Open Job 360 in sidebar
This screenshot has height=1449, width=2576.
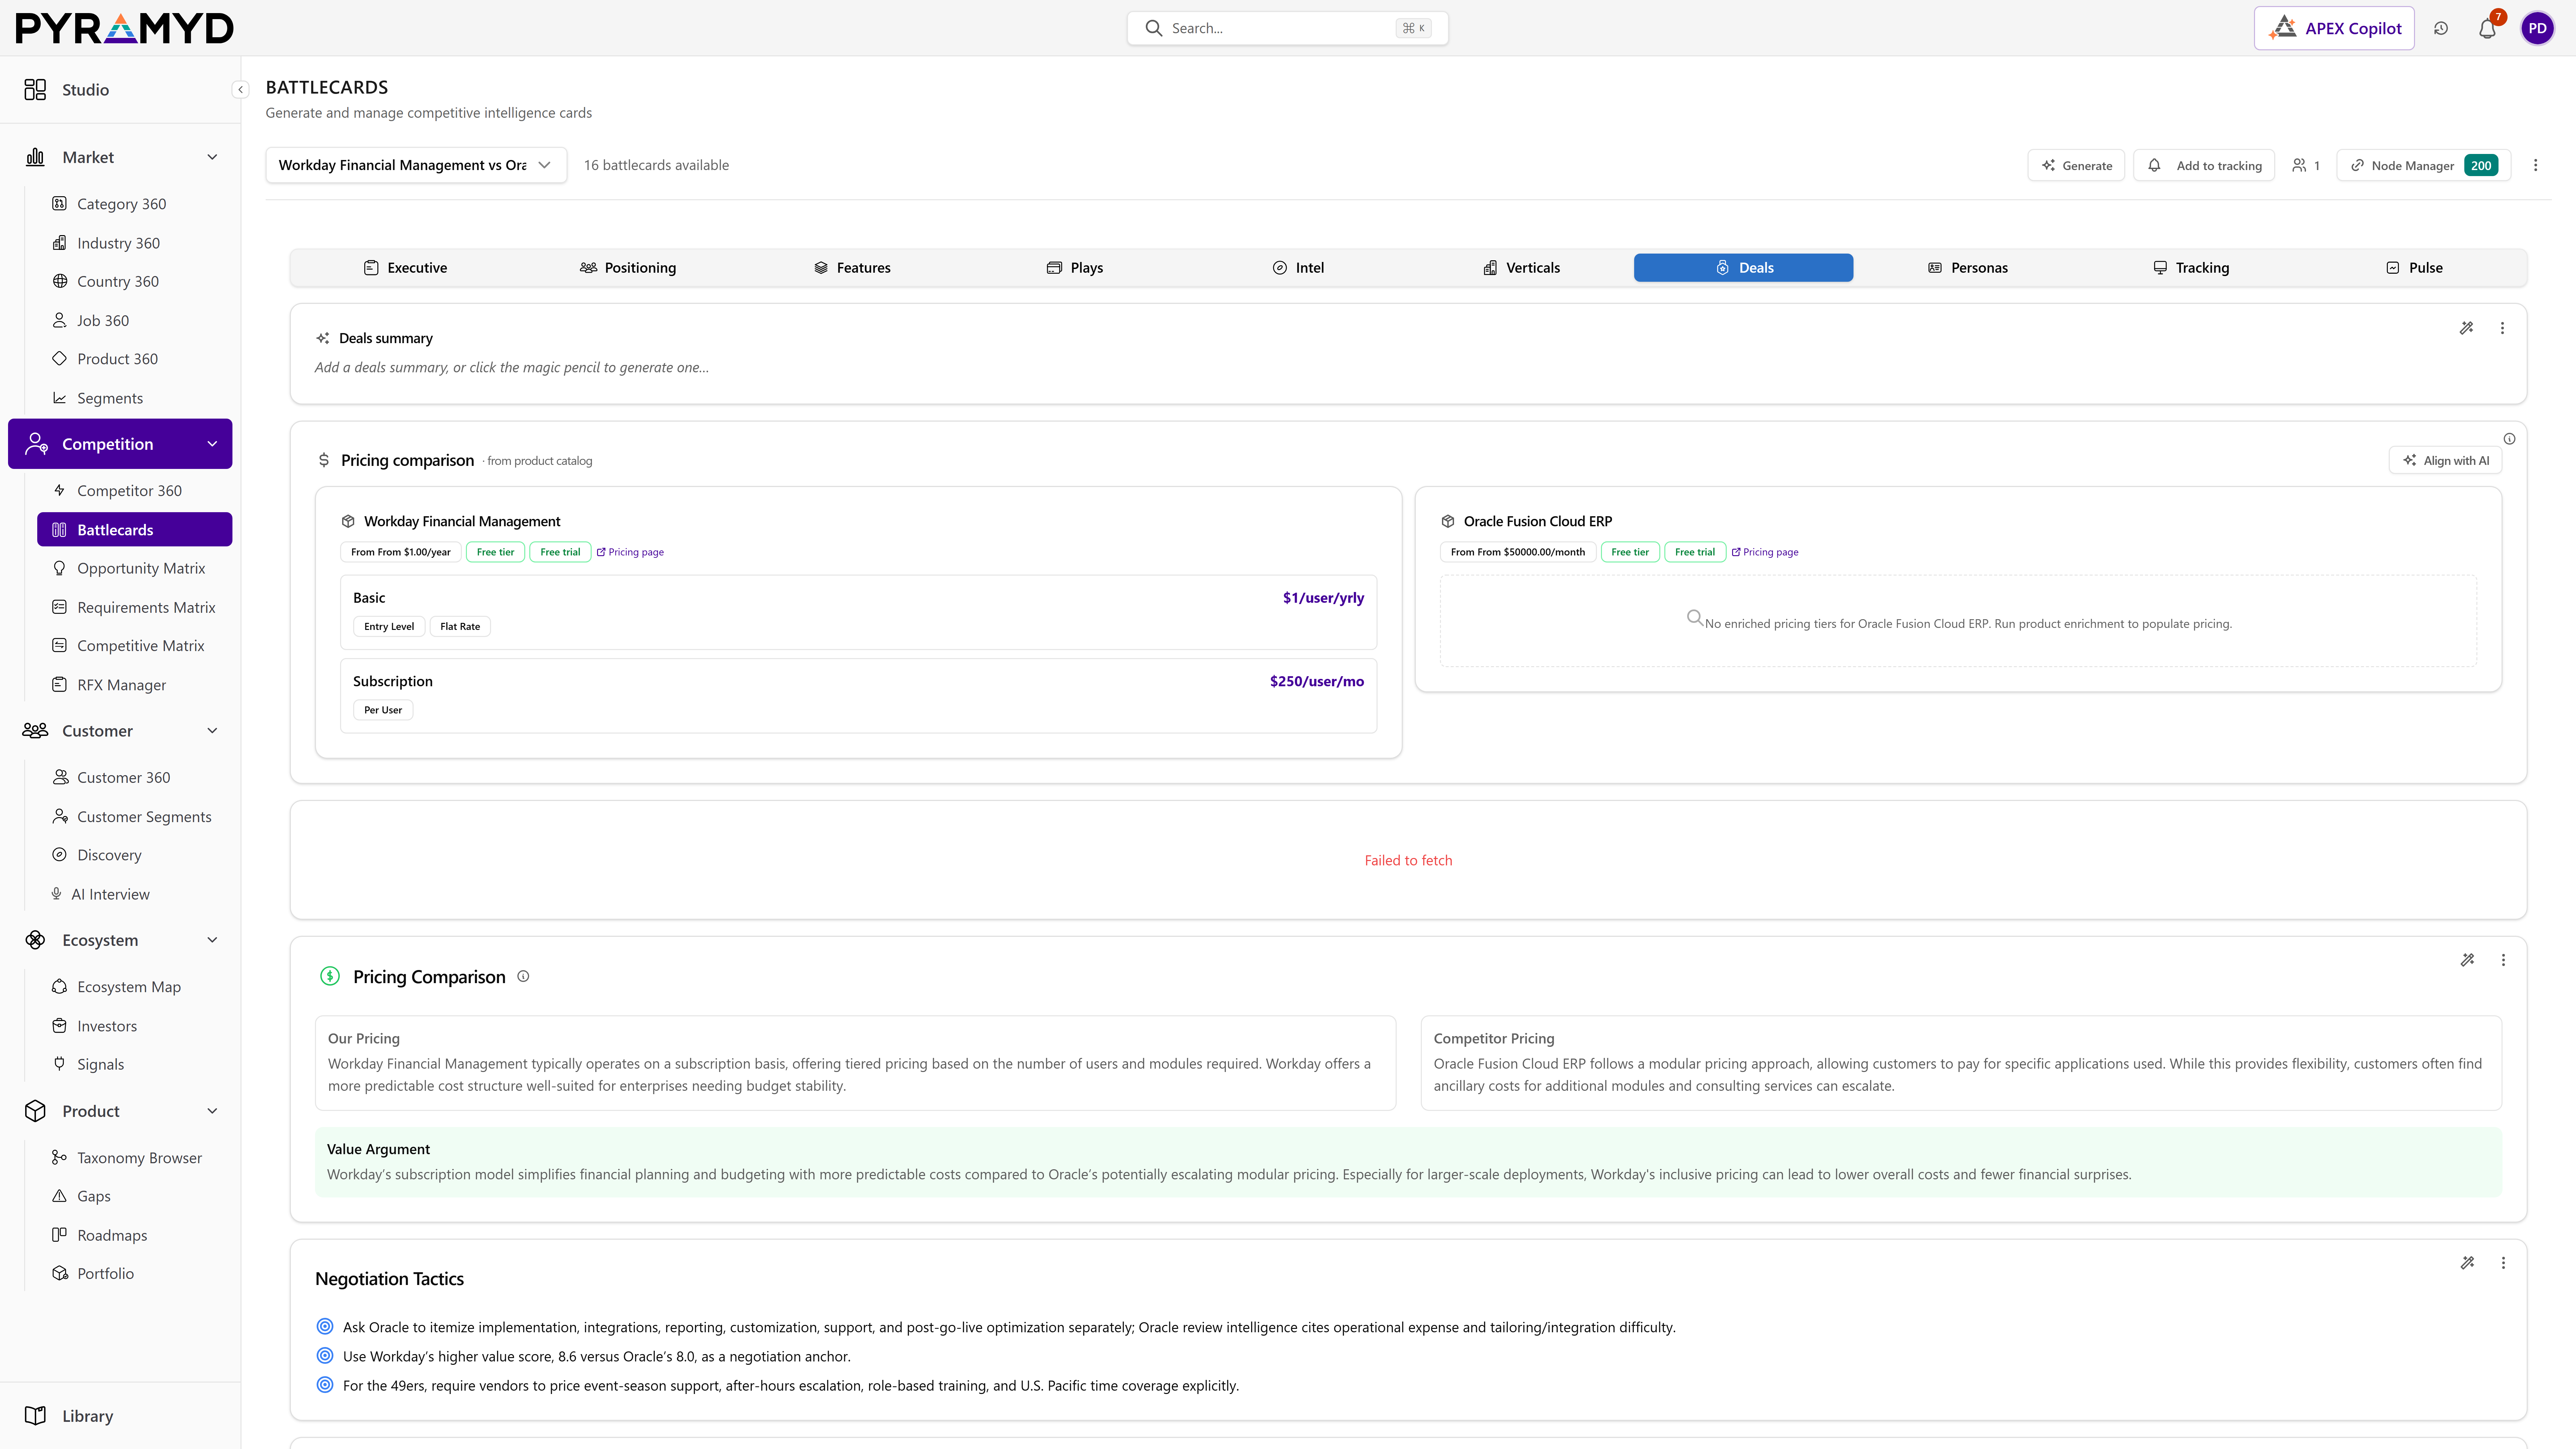(x=103, y=321)
